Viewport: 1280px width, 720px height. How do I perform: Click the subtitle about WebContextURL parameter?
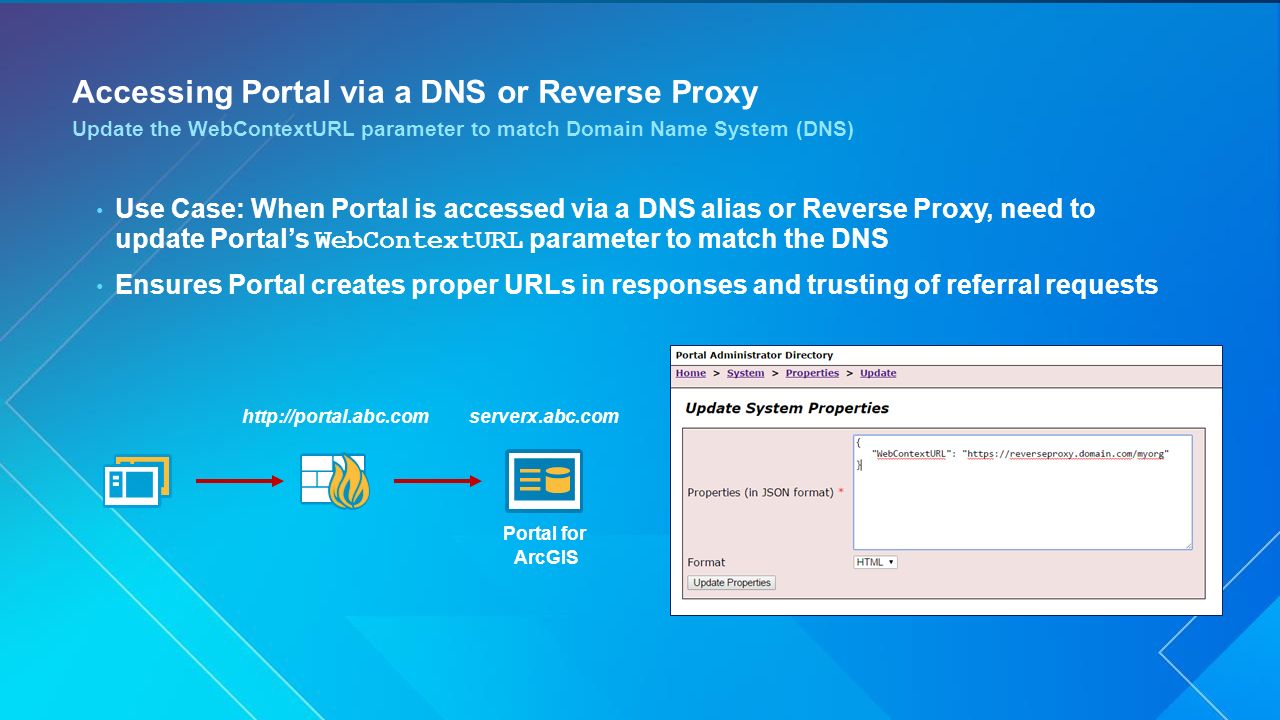pos(463,130)
